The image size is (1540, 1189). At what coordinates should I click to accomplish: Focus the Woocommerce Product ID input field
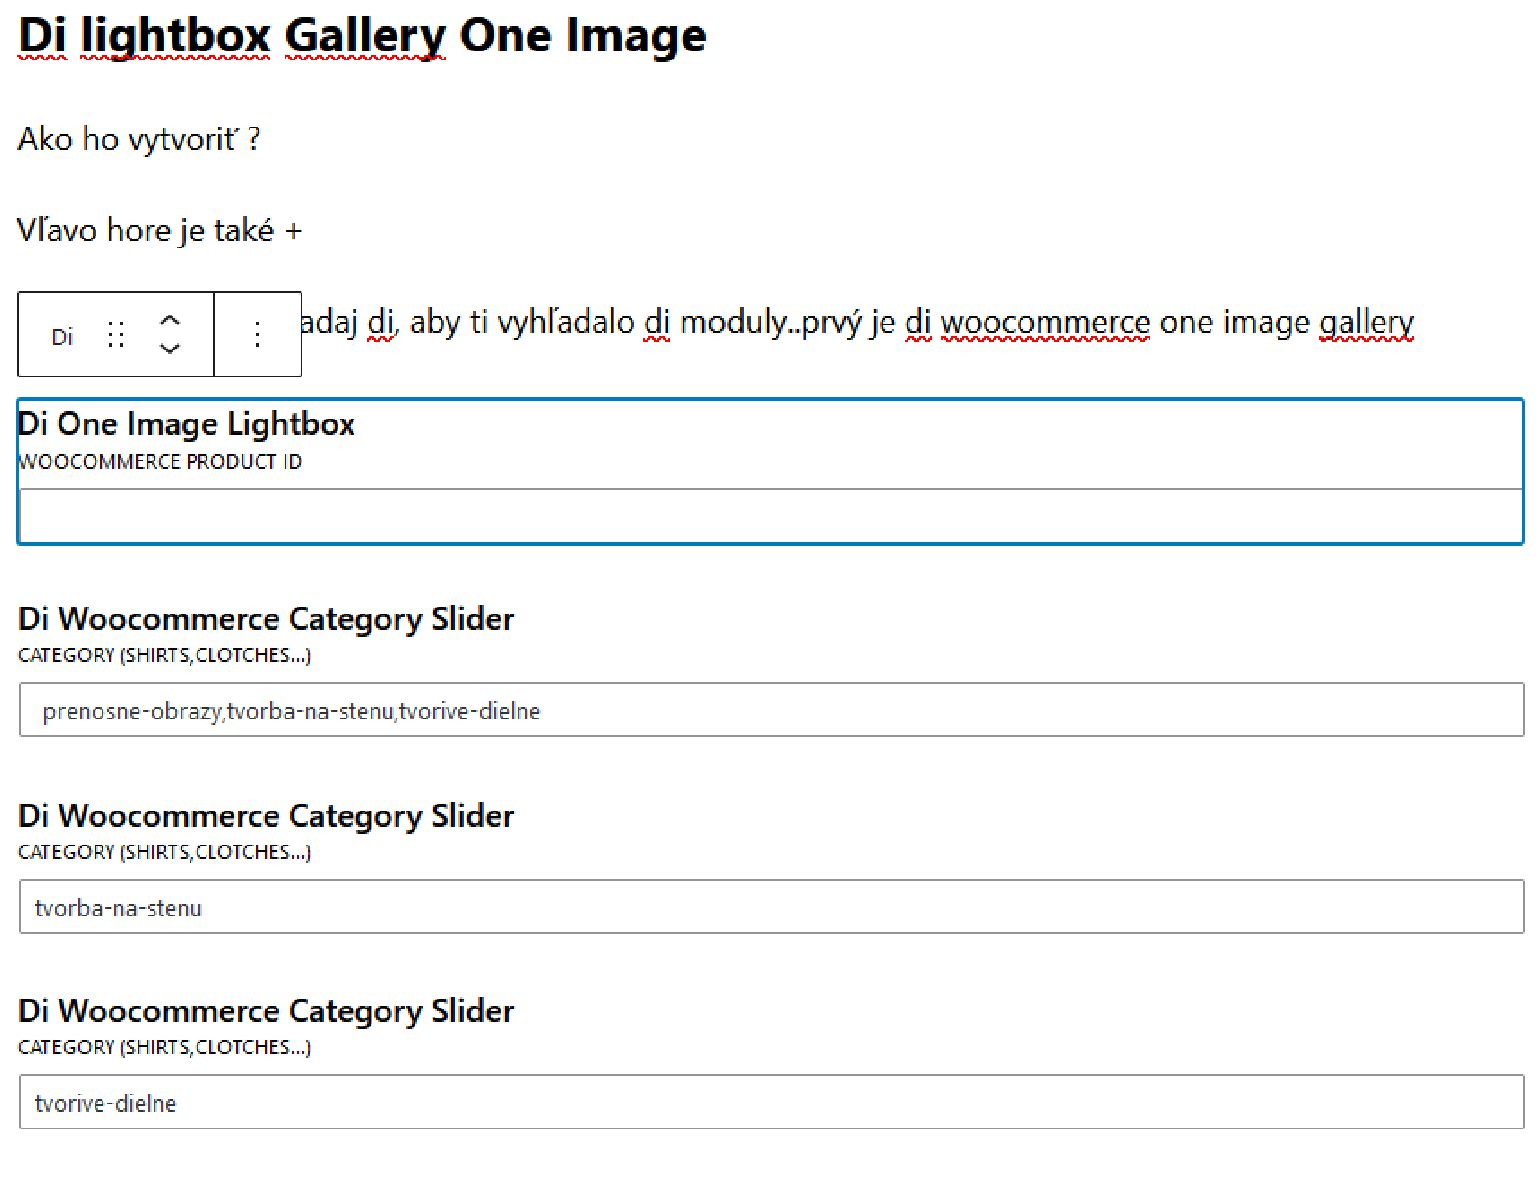click(771, 515)
